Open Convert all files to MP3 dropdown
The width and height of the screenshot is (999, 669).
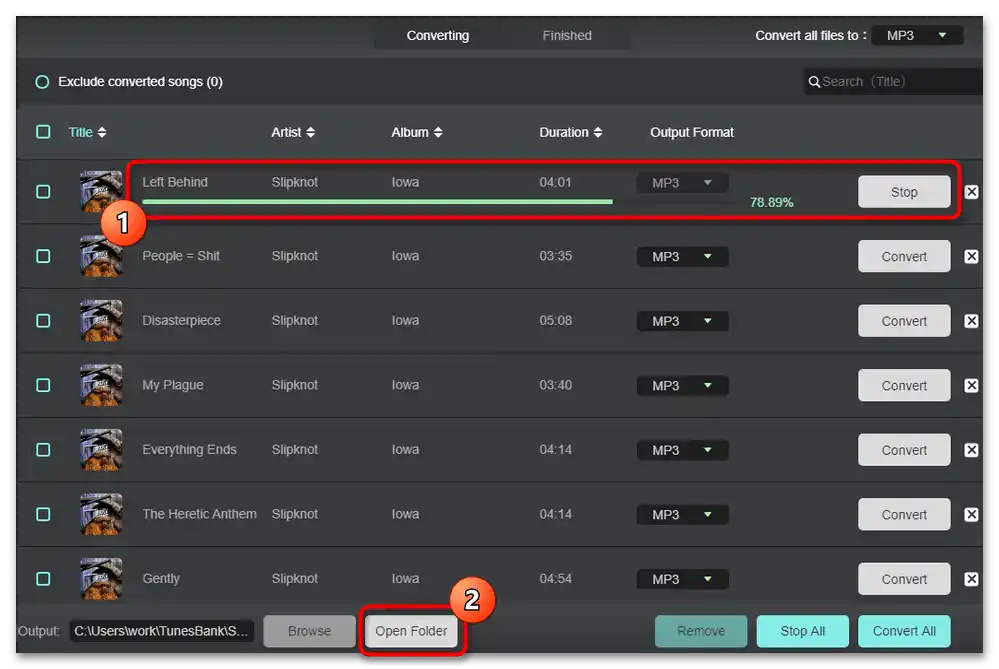click(x=917, y=36)
